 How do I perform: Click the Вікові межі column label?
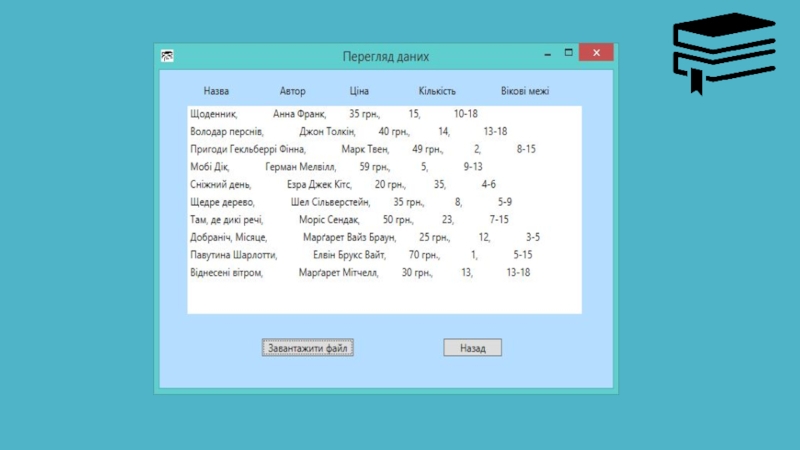click(x=525, y=91)
